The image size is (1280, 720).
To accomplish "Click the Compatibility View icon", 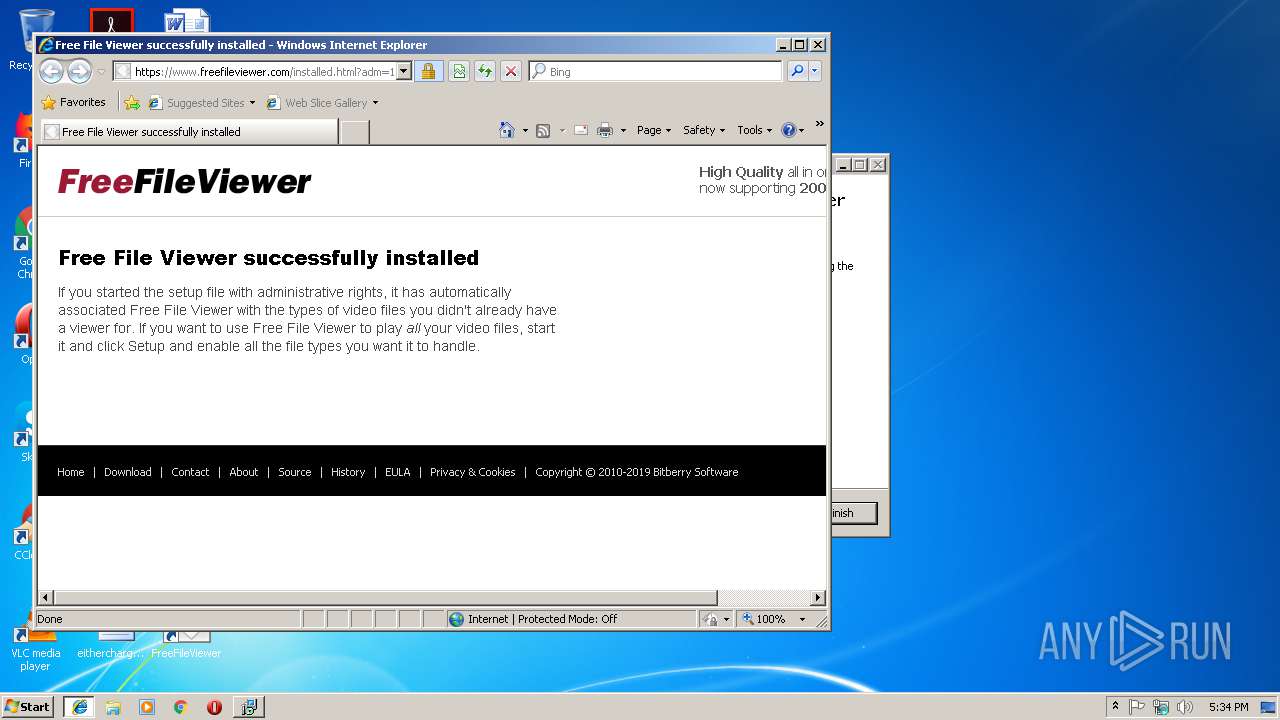I will pyautogui.click(x=459, y=71).
